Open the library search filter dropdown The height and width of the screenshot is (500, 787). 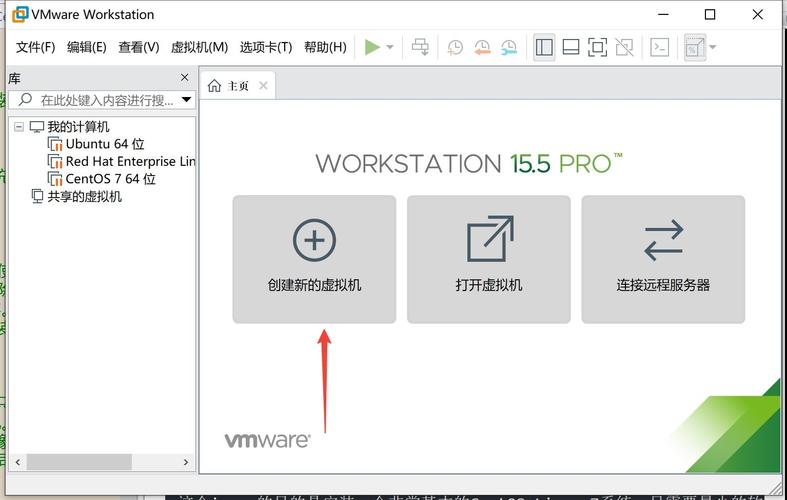point(186,99)
